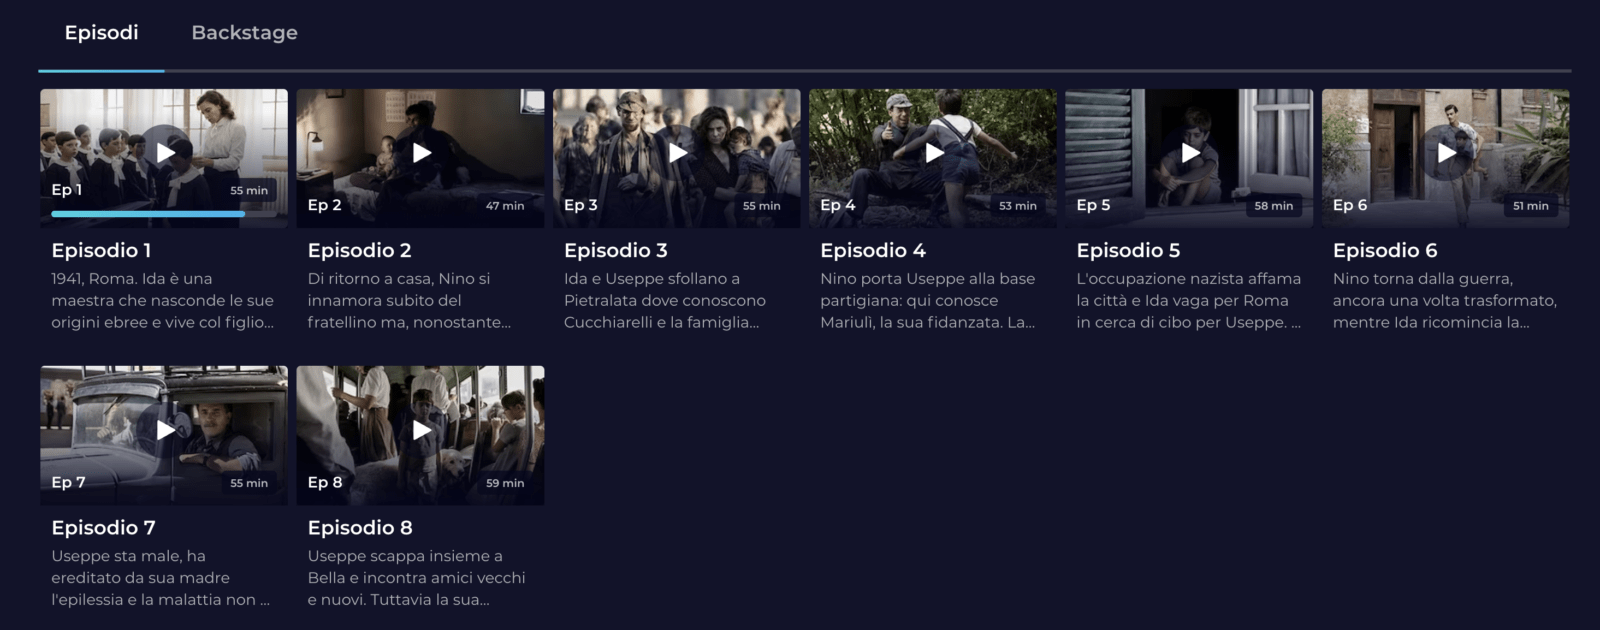Screen dimensions: 1600x630
Task: Switch to the Backstage tab
Action: (x=244, y=33)
